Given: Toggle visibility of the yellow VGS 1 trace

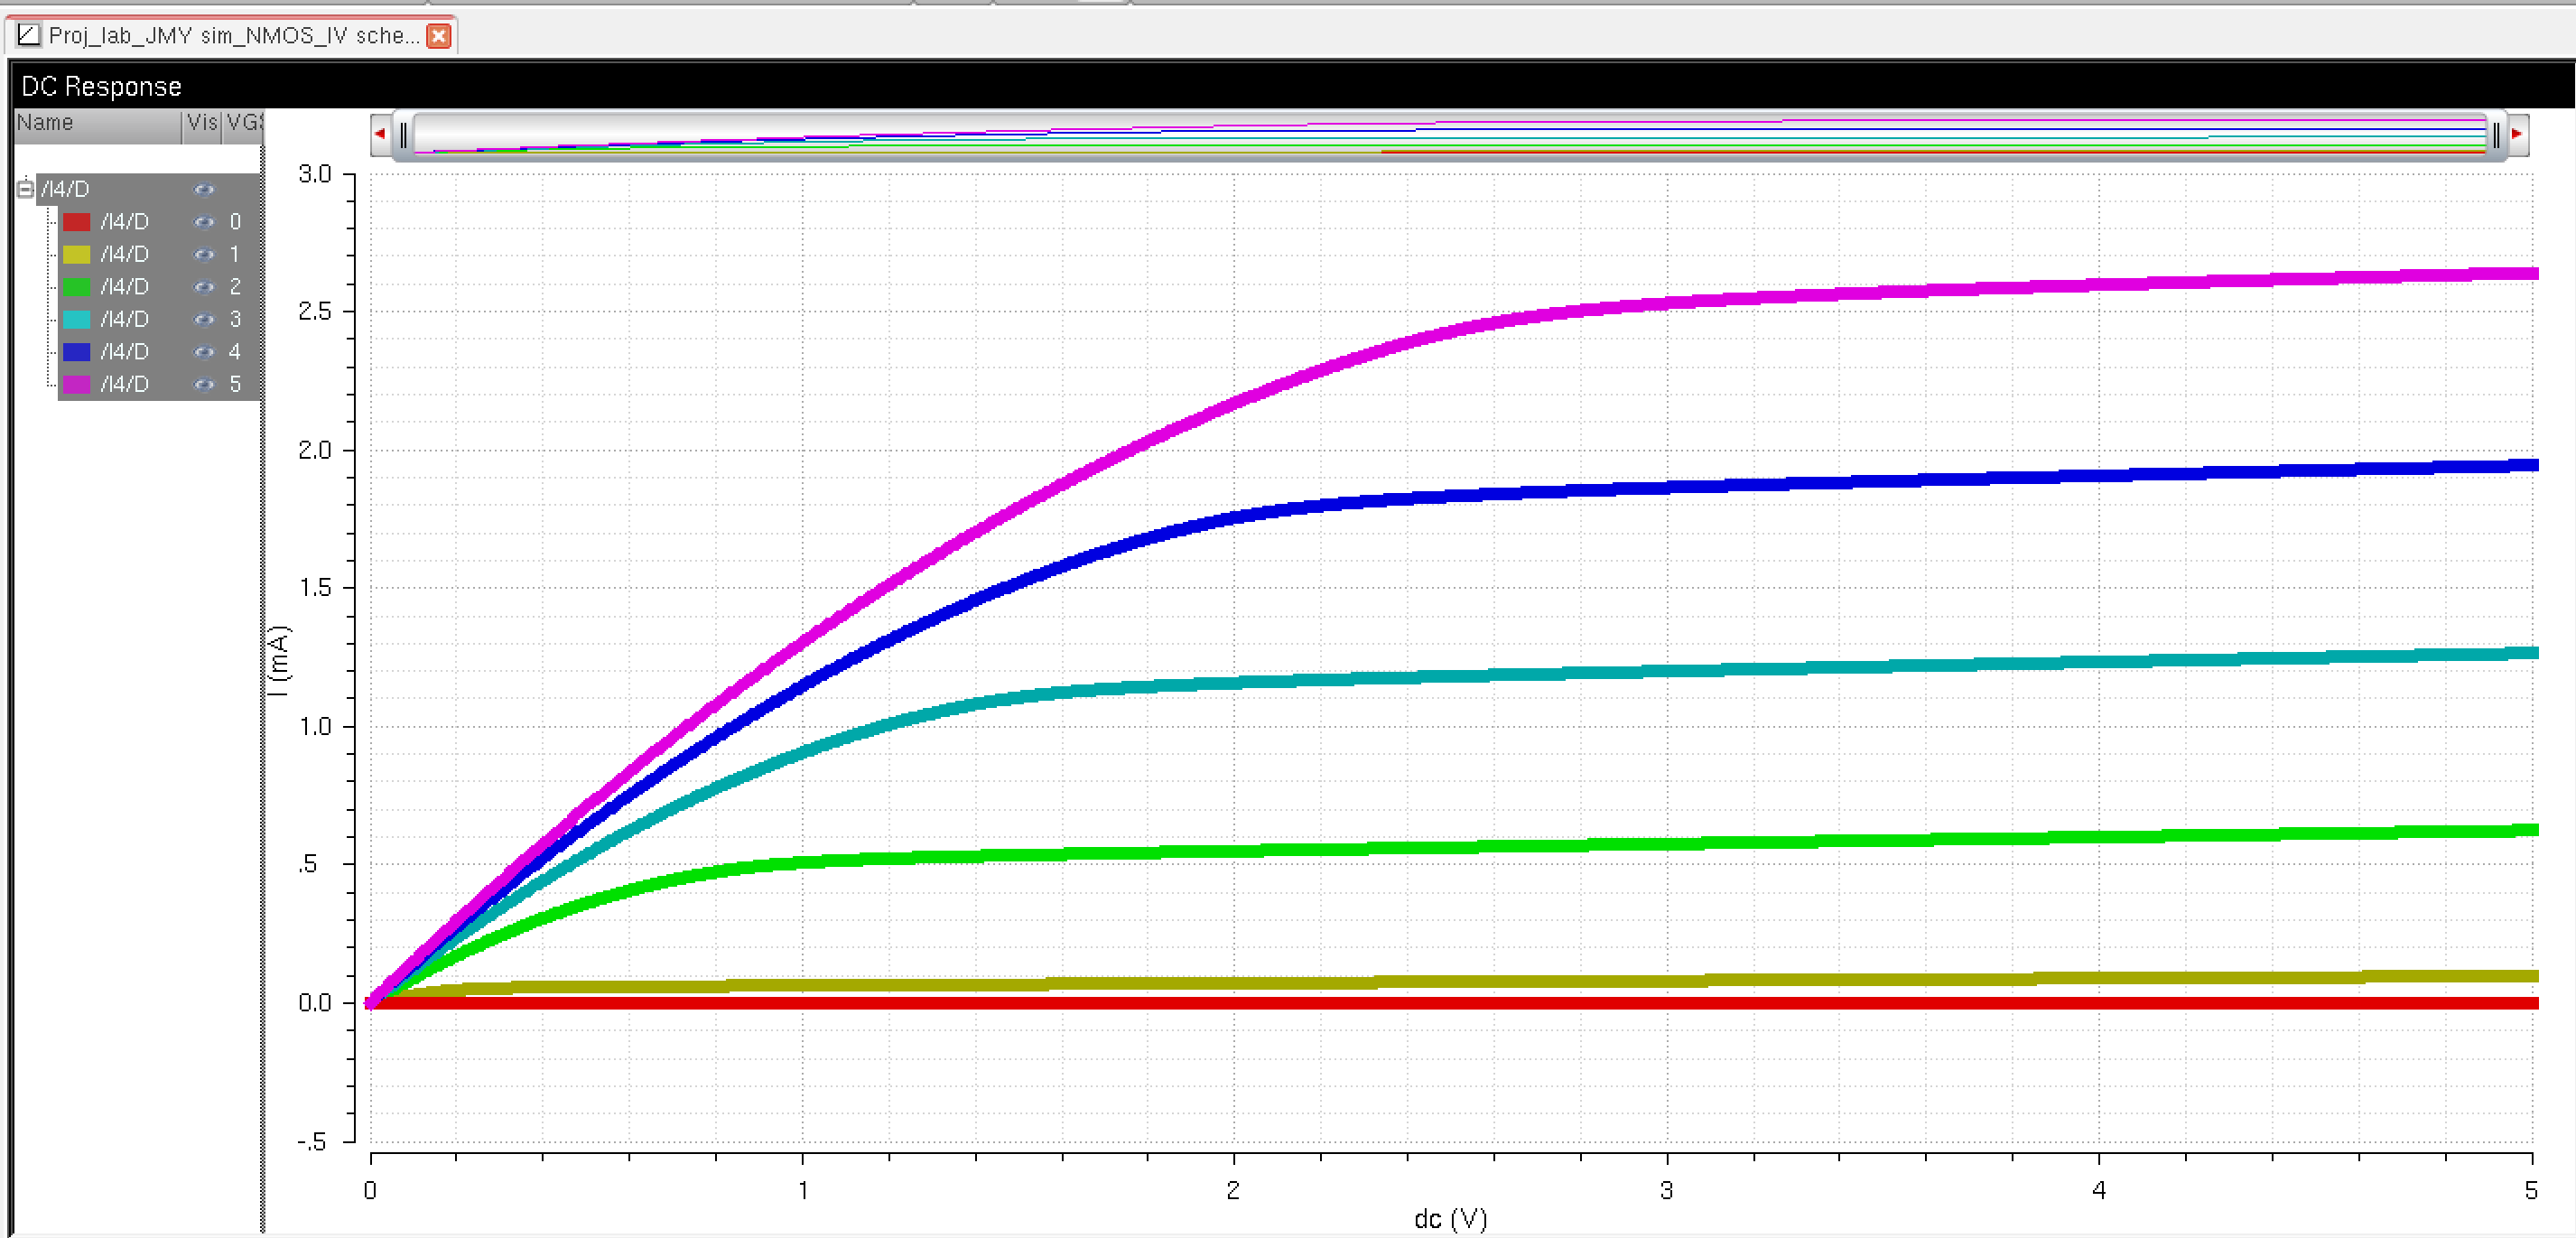Looking at the screenshot, I should coord(204,254).
